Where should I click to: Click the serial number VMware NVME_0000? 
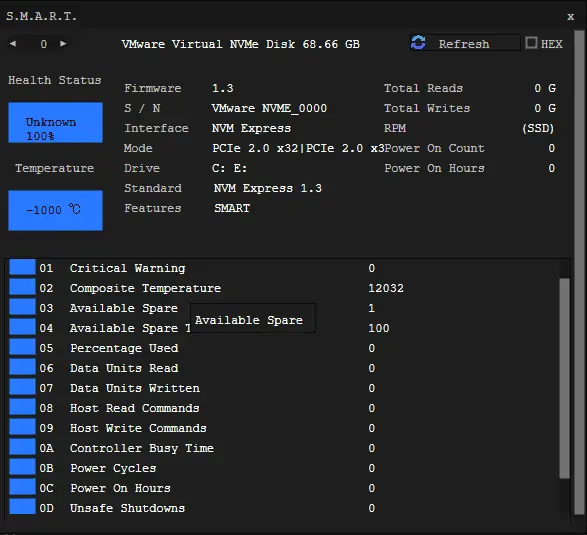pyautogui.click(x=269, y=108)
